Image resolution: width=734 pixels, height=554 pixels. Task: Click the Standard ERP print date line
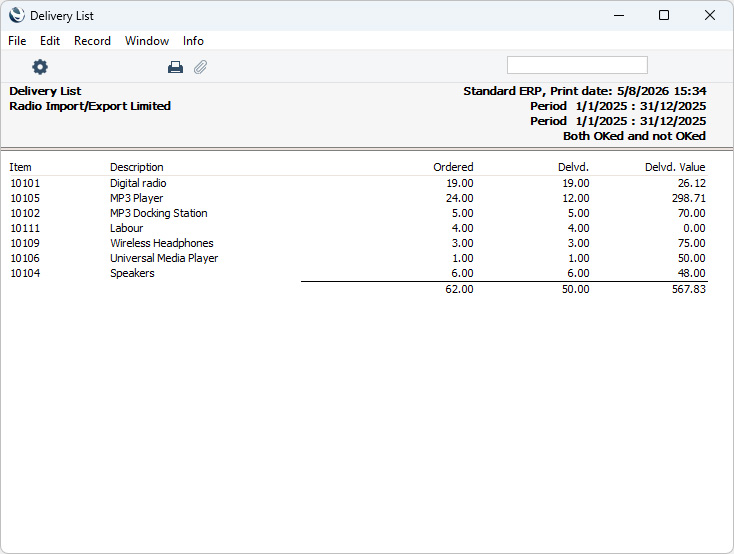point(585,91)
